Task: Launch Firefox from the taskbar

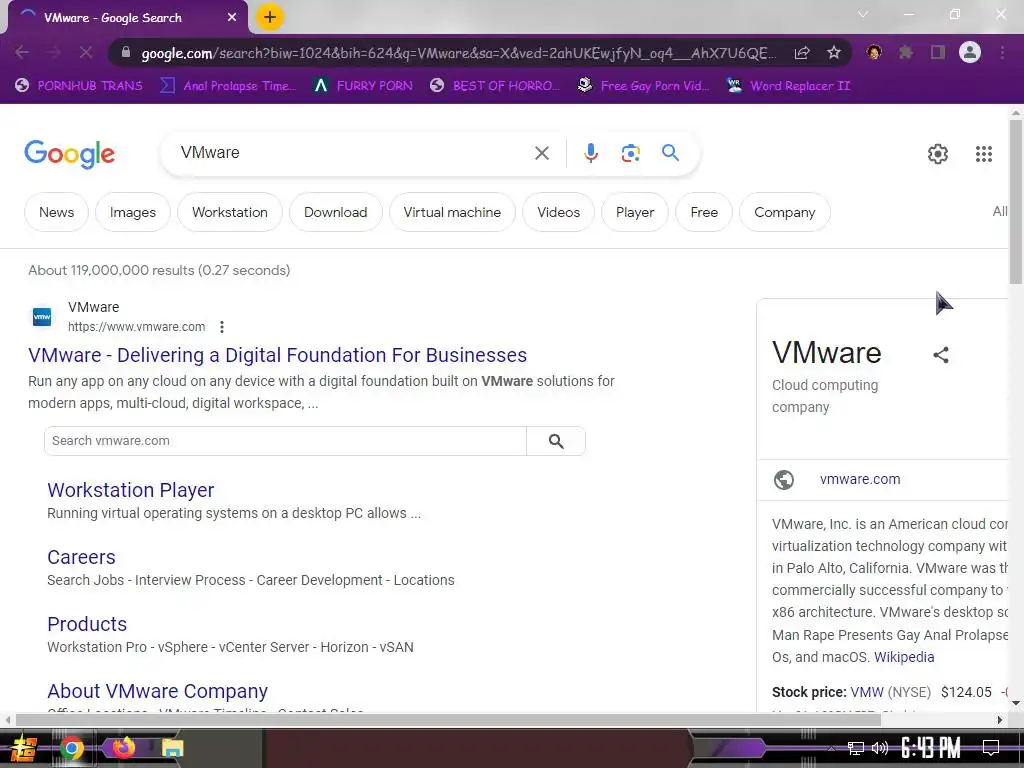Action: pyautogui.click(x=123, y=747)
